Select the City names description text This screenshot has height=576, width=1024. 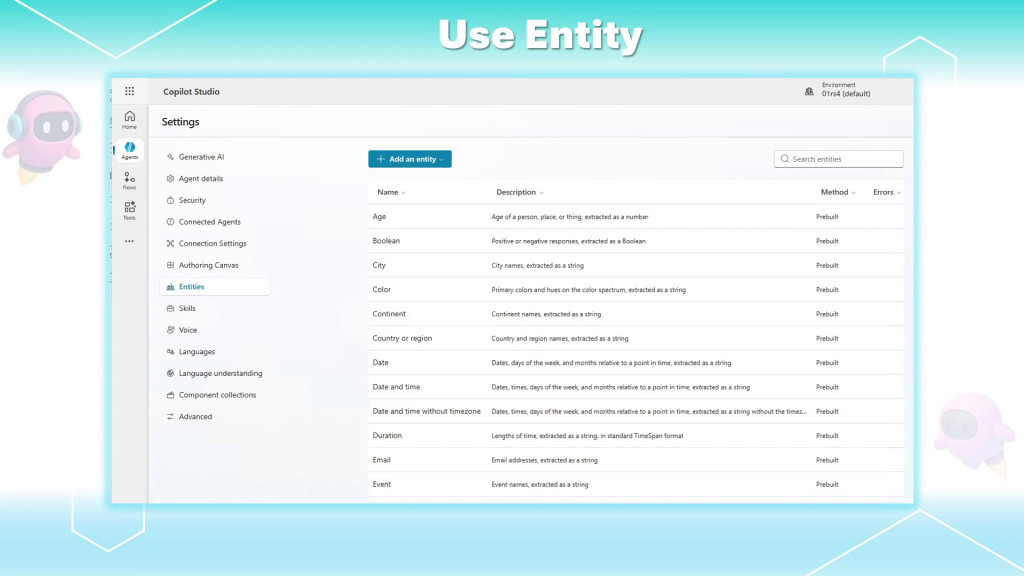[537, 265]
